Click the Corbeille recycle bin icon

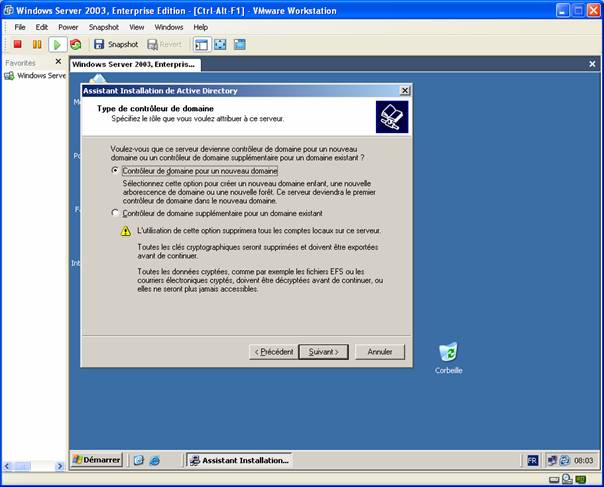[x=448, y=358]
